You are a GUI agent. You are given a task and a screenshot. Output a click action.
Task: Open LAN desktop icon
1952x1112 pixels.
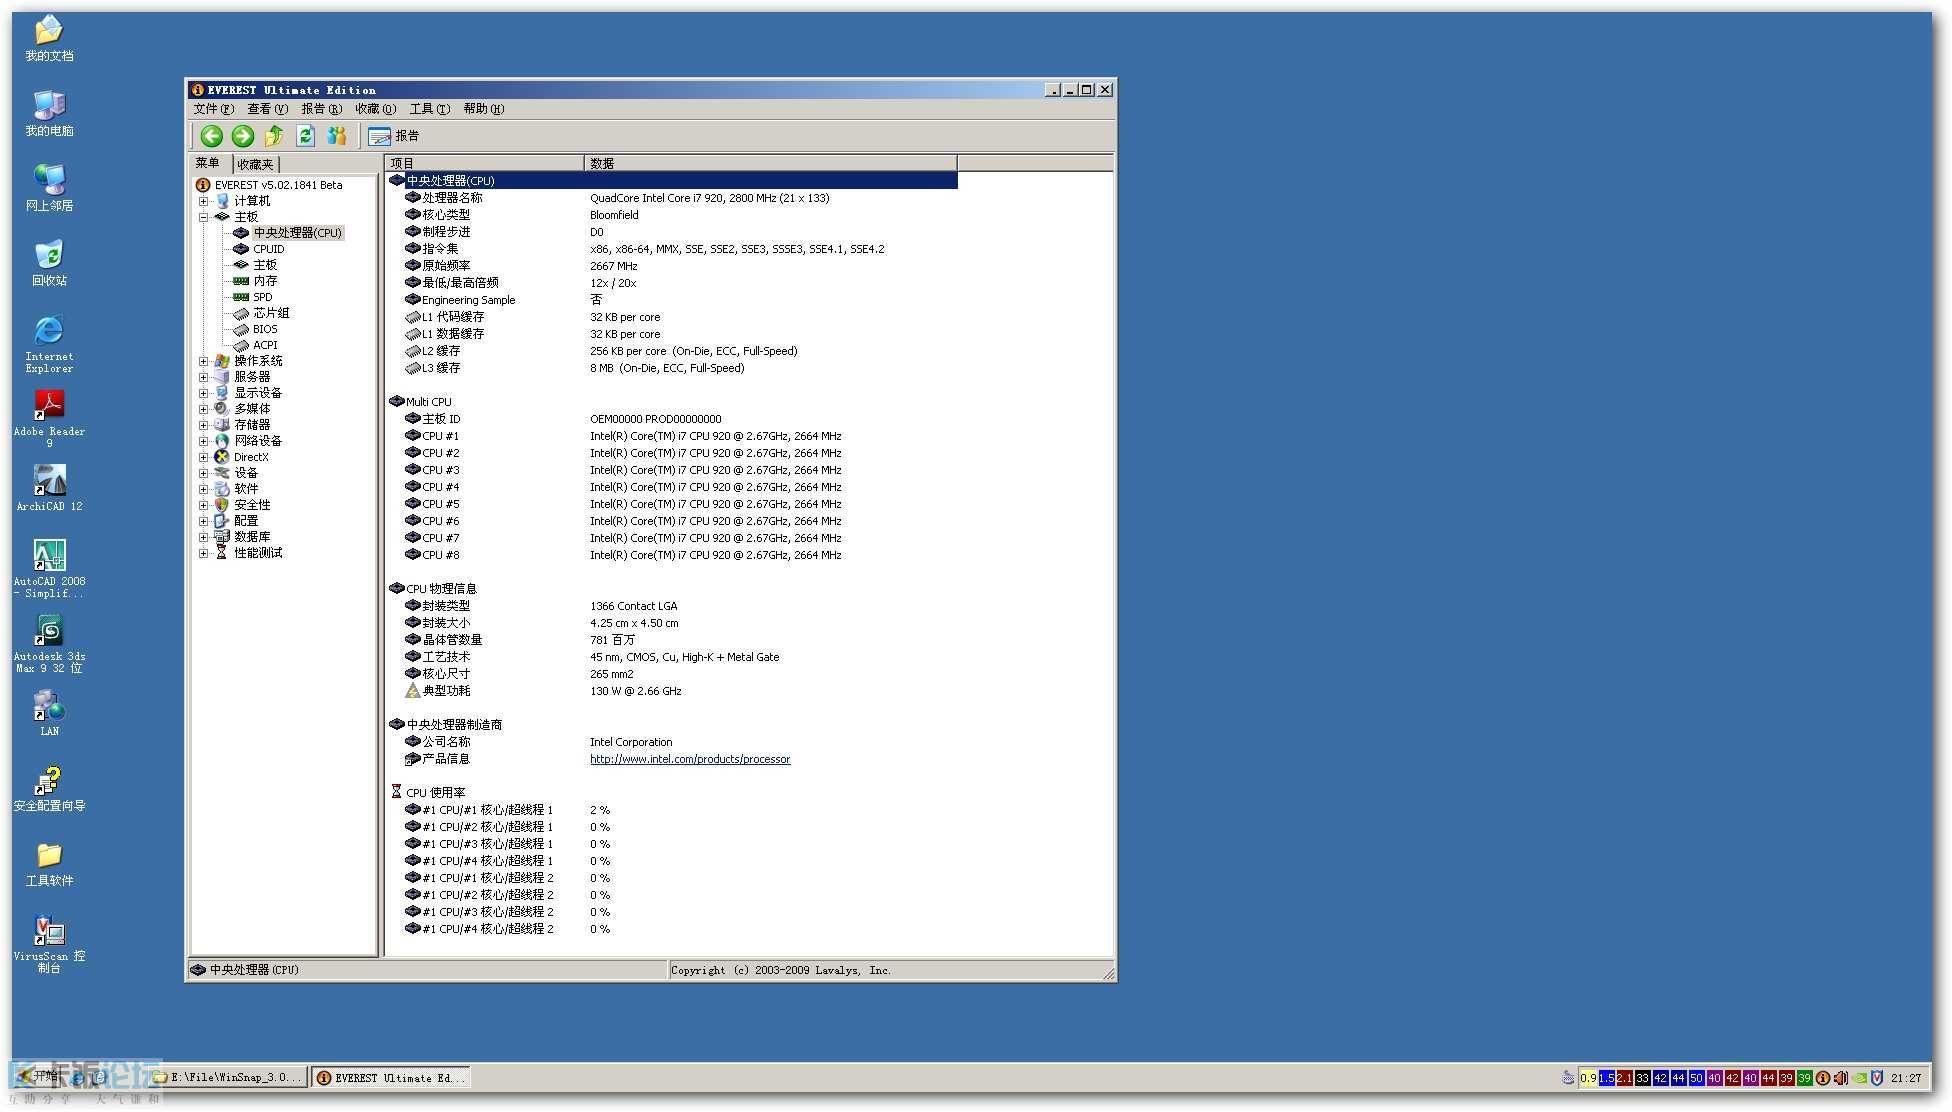(x=49, y=714)
